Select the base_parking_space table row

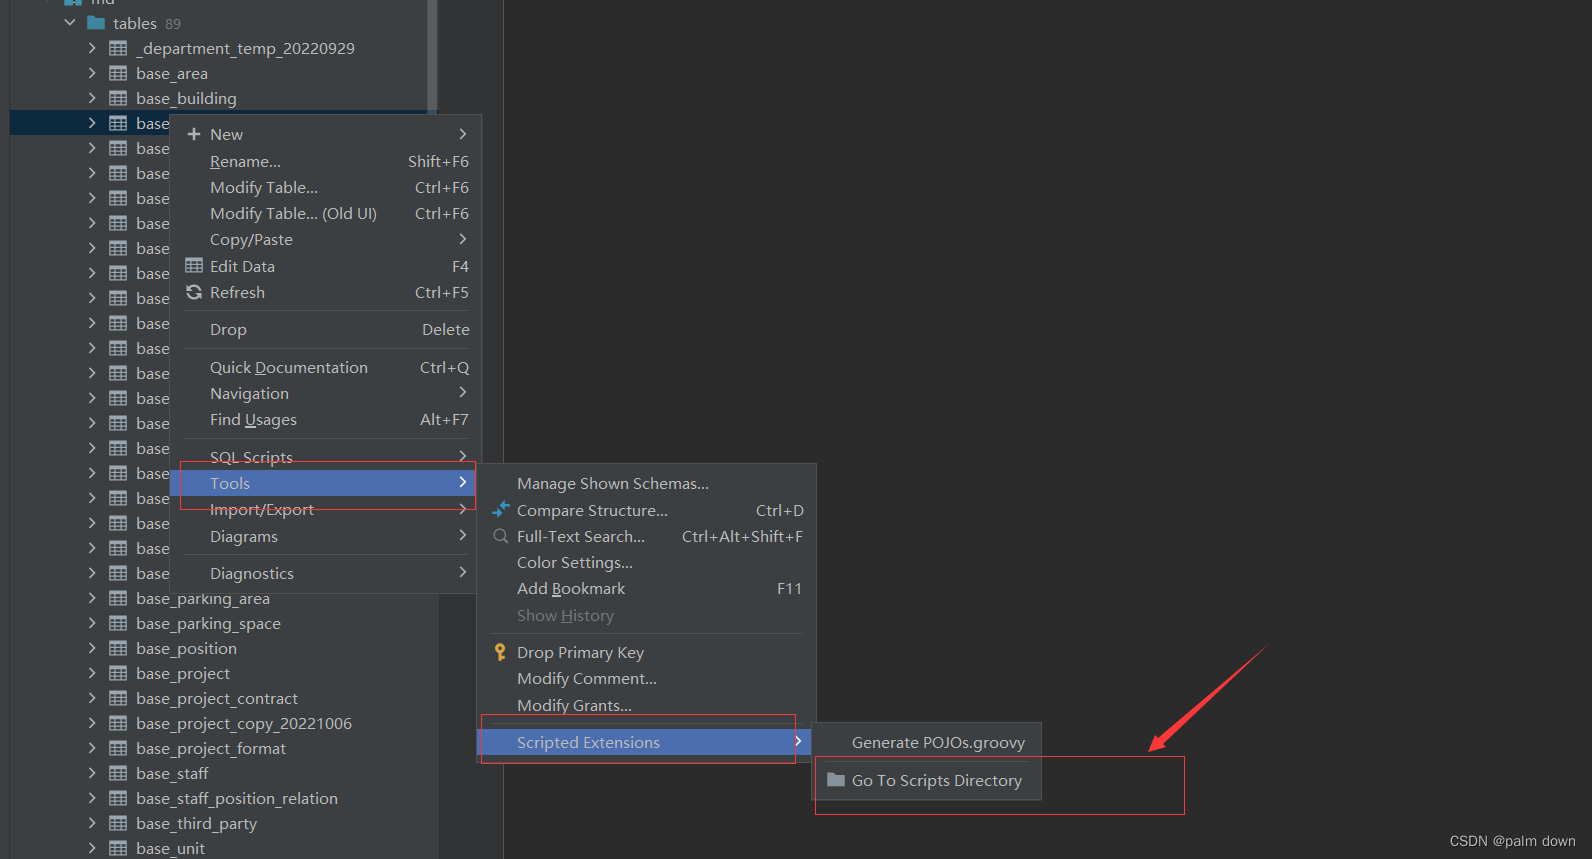224,623
